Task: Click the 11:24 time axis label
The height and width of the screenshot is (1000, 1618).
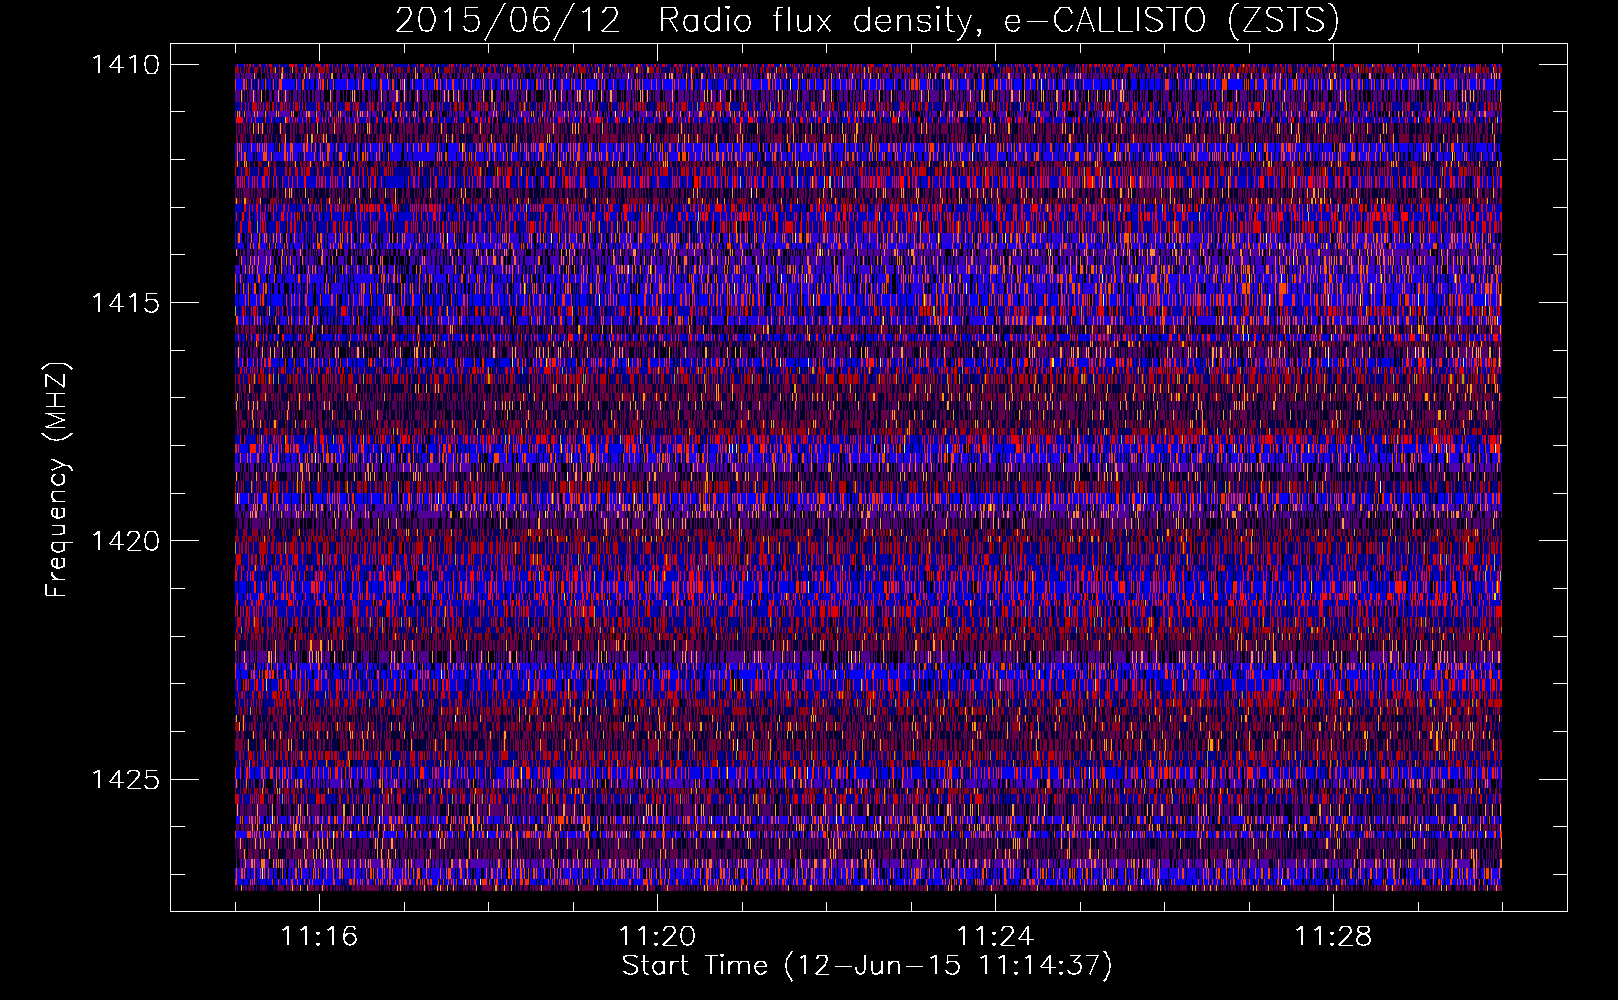Action: 995,936
